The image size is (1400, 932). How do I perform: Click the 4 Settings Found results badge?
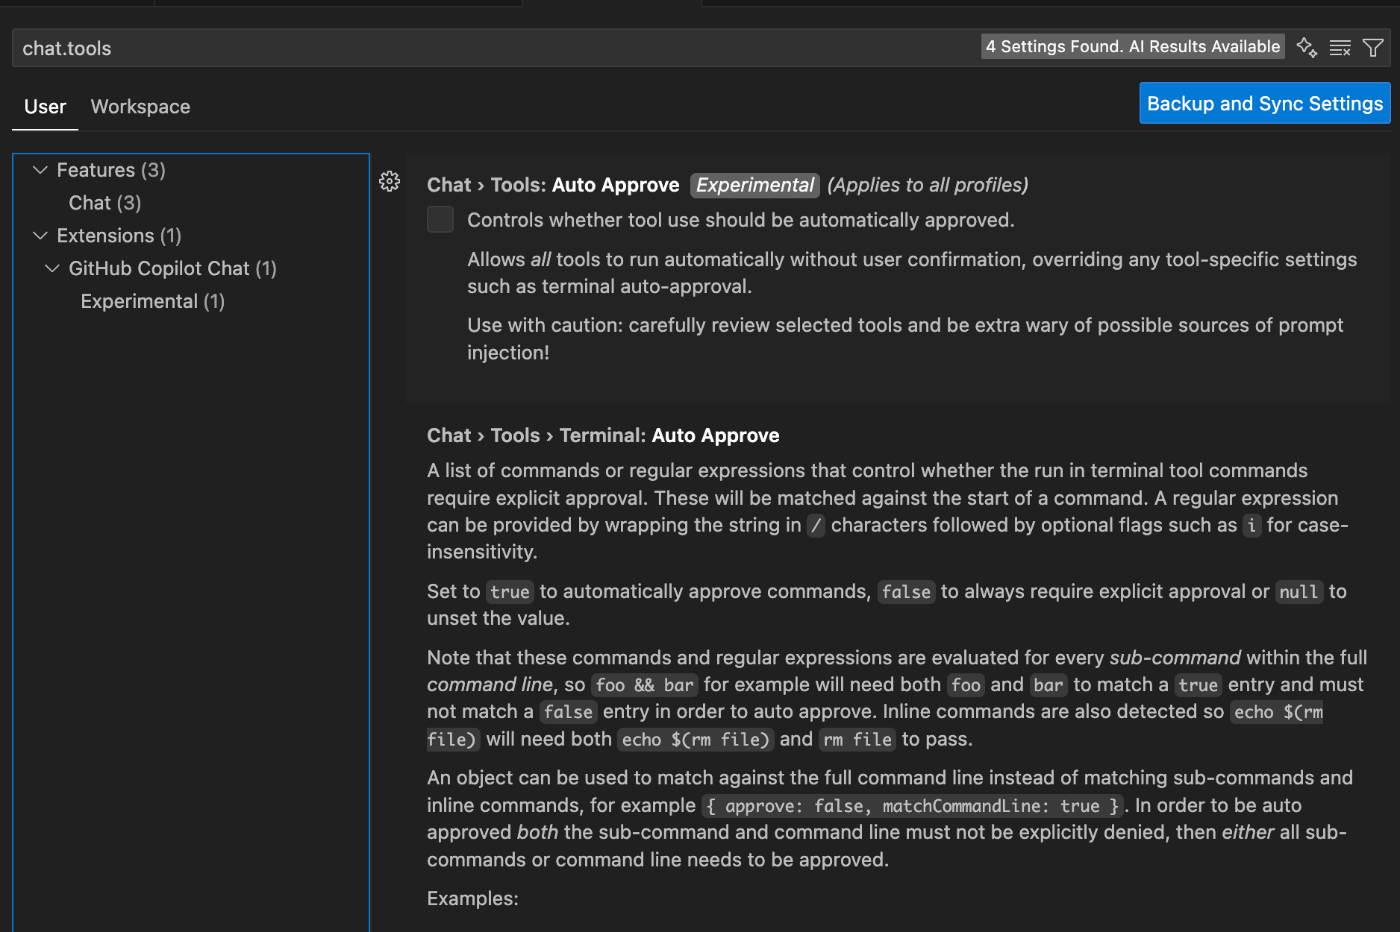pos(1133,46)
